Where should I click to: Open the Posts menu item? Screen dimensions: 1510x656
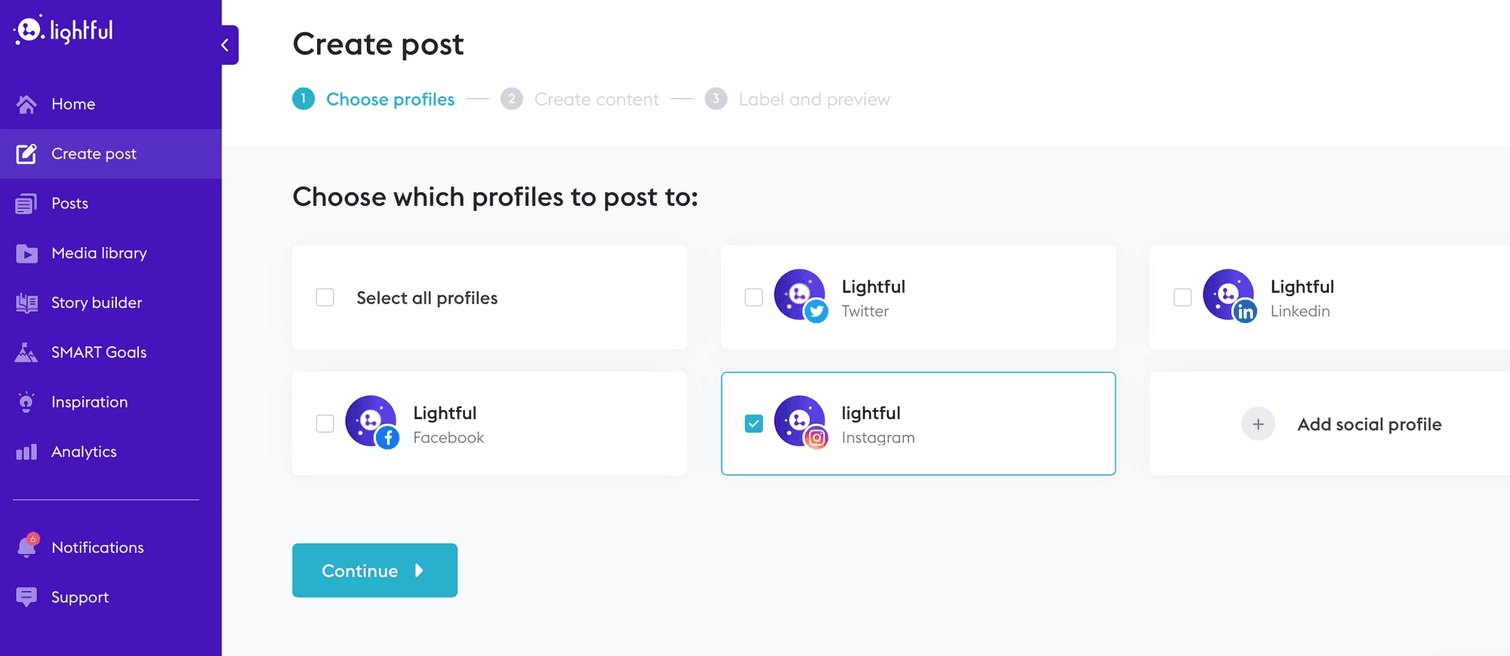point(70,203)
